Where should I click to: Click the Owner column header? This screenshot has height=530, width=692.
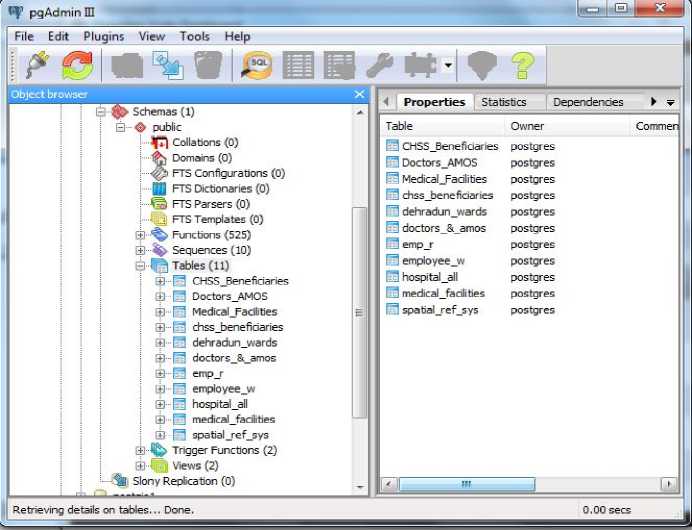568,126
